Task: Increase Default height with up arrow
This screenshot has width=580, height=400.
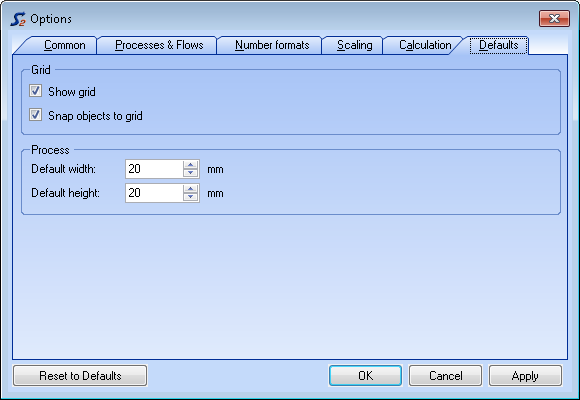Action: click(190, 189)
